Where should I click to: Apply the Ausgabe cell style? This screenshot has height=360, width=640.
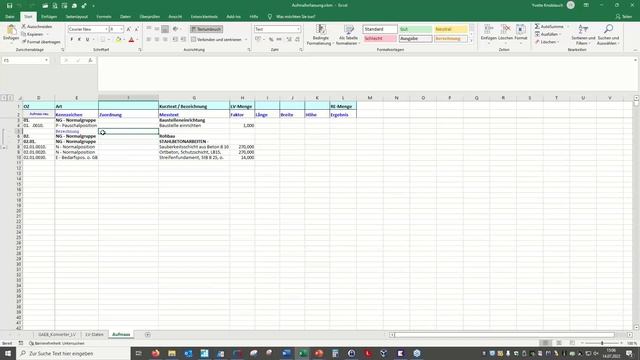[415, 38]
